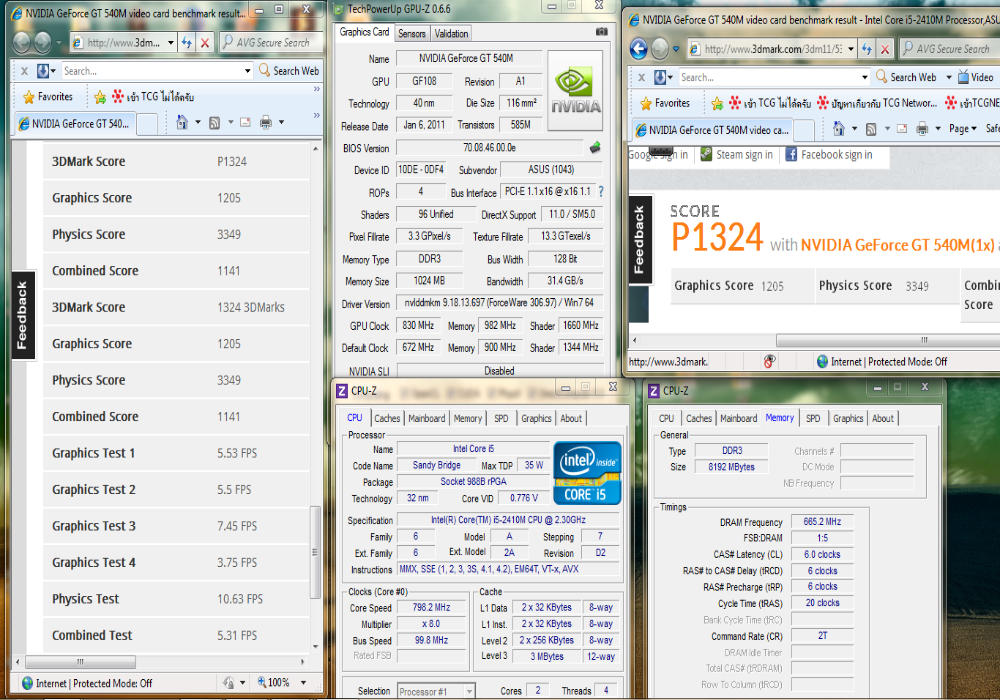This screenshot has height=700, width=1000.
Task: Click the AVG Secure Search box in left browser
Action: click(270, 43)
